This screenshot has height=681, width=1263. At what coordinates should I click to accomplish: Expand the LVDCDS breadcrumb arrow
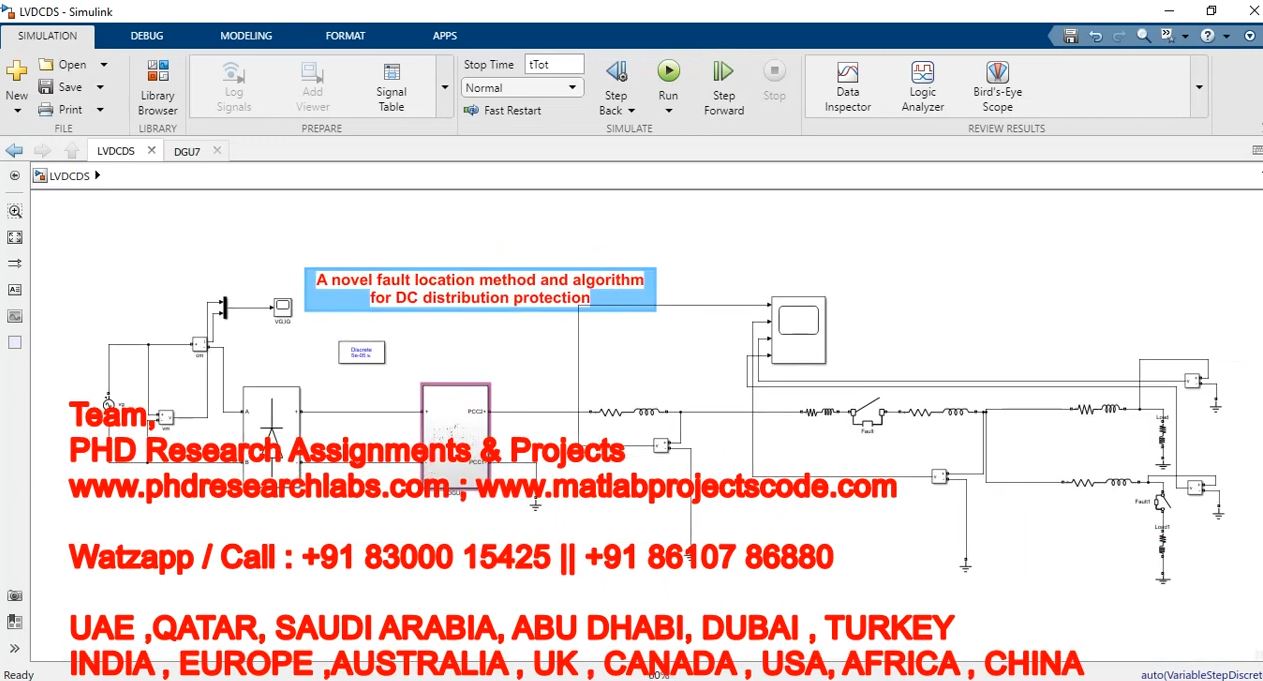point(97,176)
